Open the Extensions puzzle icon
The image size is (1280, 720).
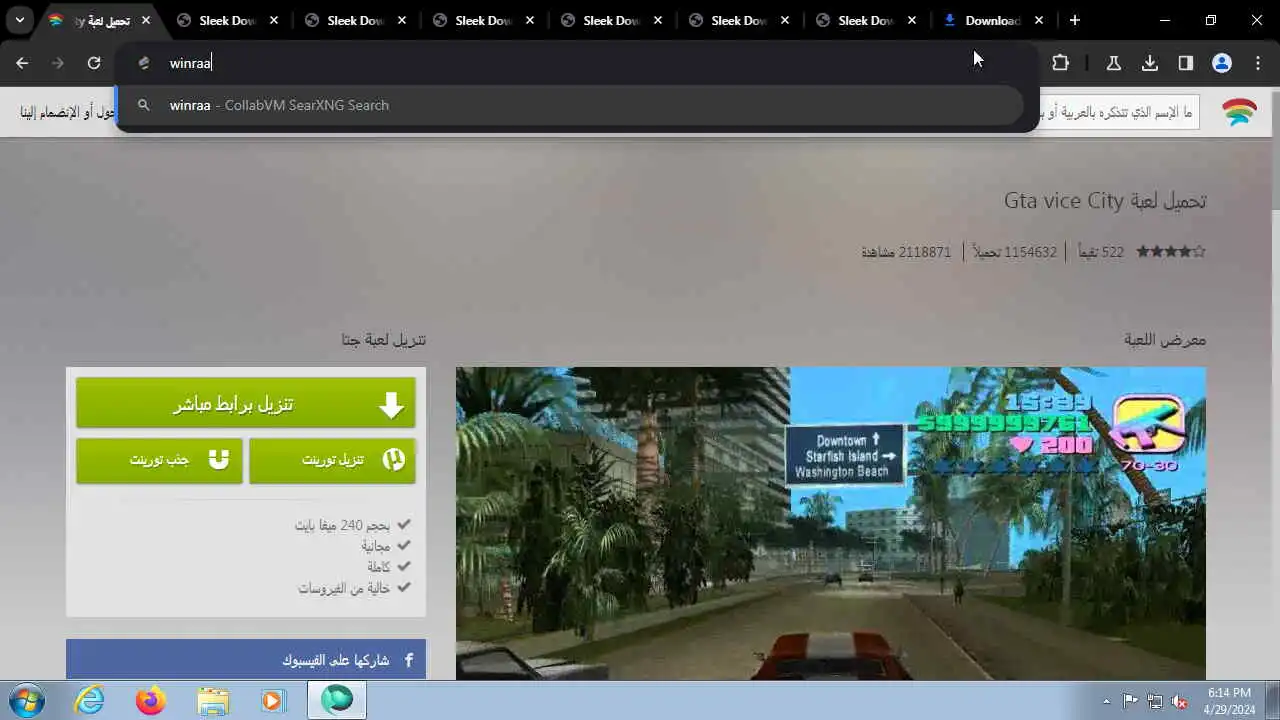click(x=1061, y=63)
